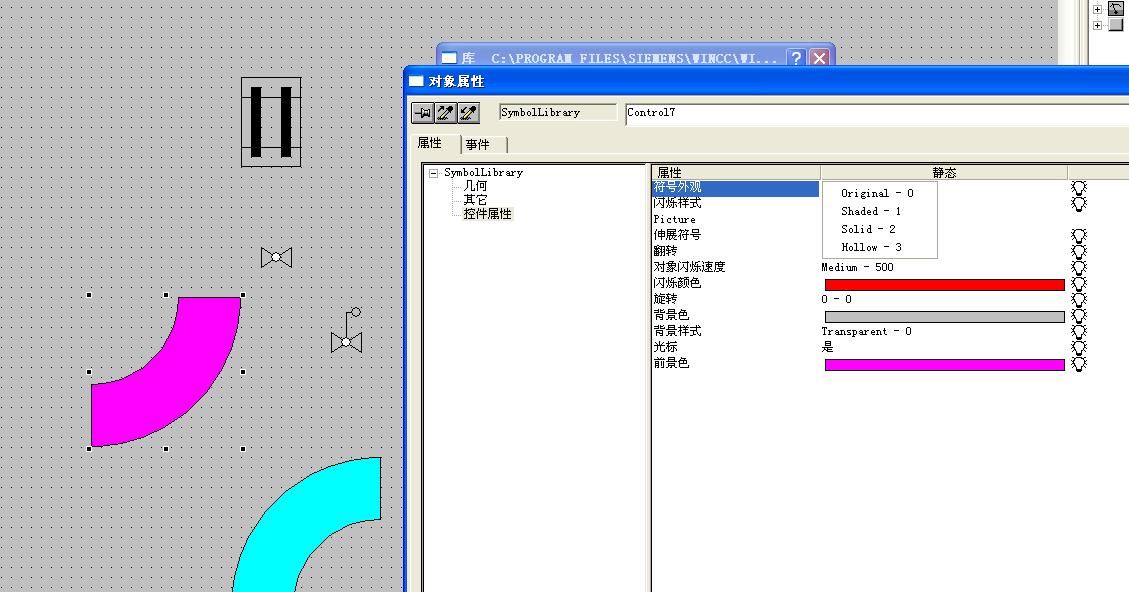Select 其它 in the property tree
Viewport: 1129px width, 592px height.
[475, 199]
